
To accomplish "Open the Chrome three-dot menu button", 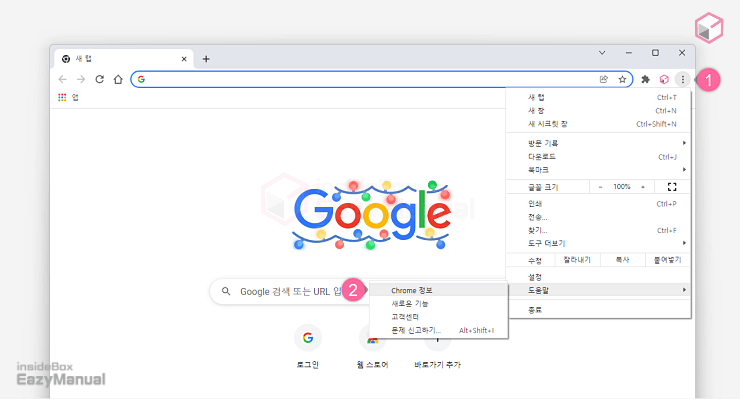I will [x=682, y=79].
